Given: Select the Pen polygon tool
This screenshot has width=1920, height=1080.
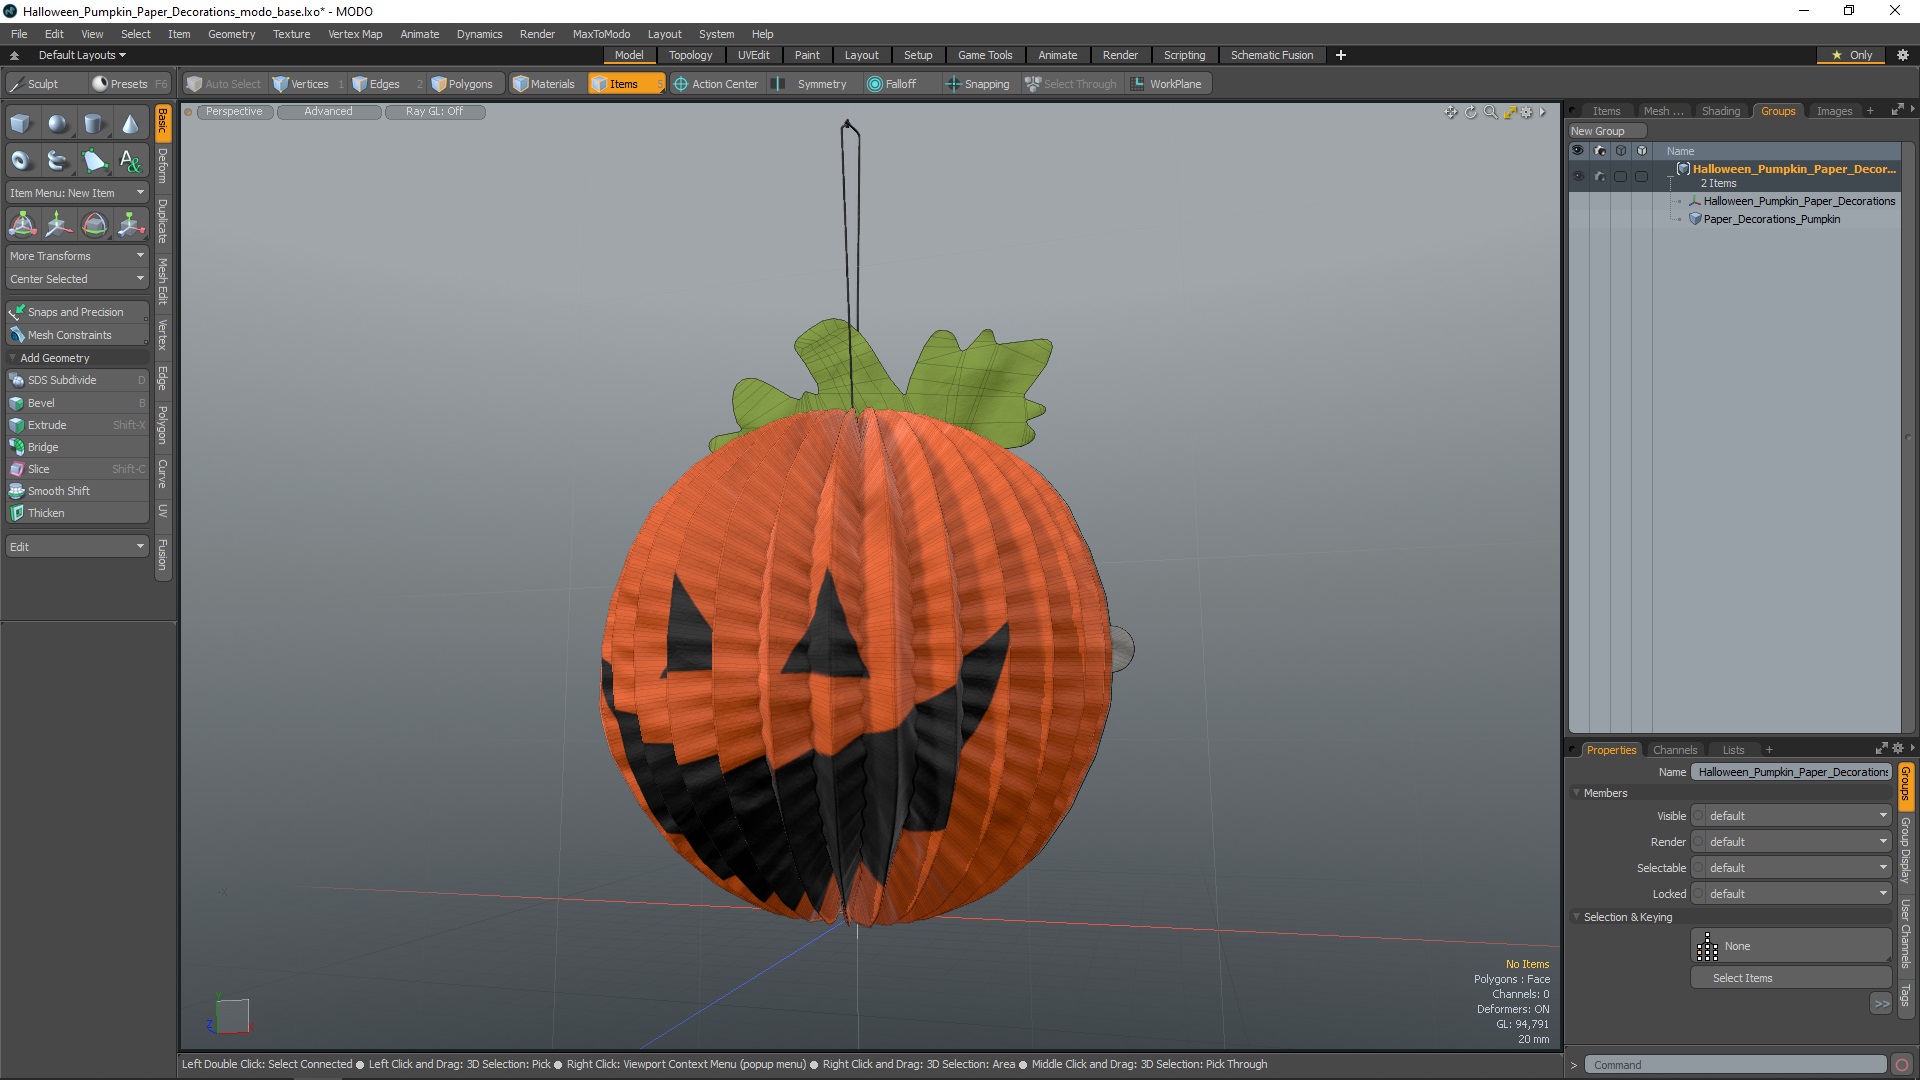Looking at the screenshot, I should (x=94, y=160).
